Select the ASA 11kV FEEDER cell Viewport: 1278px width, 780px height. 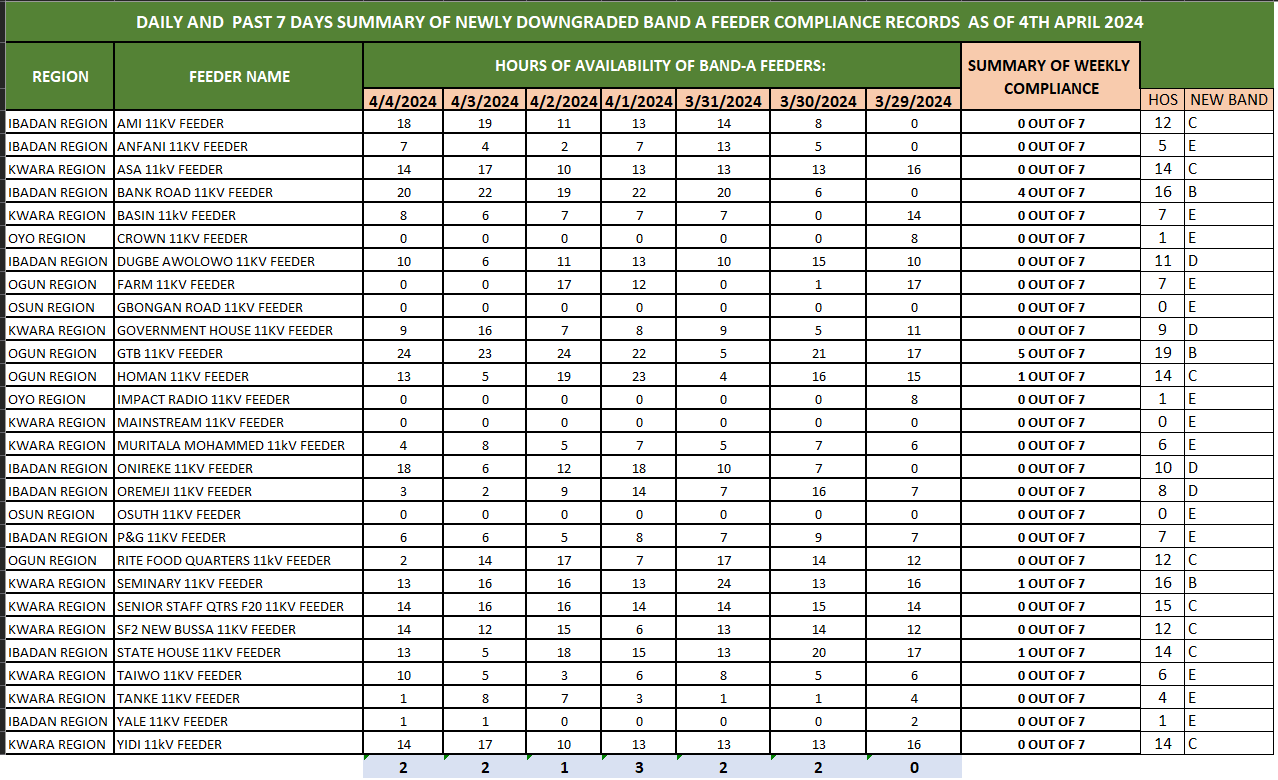[x=239, y=169]
